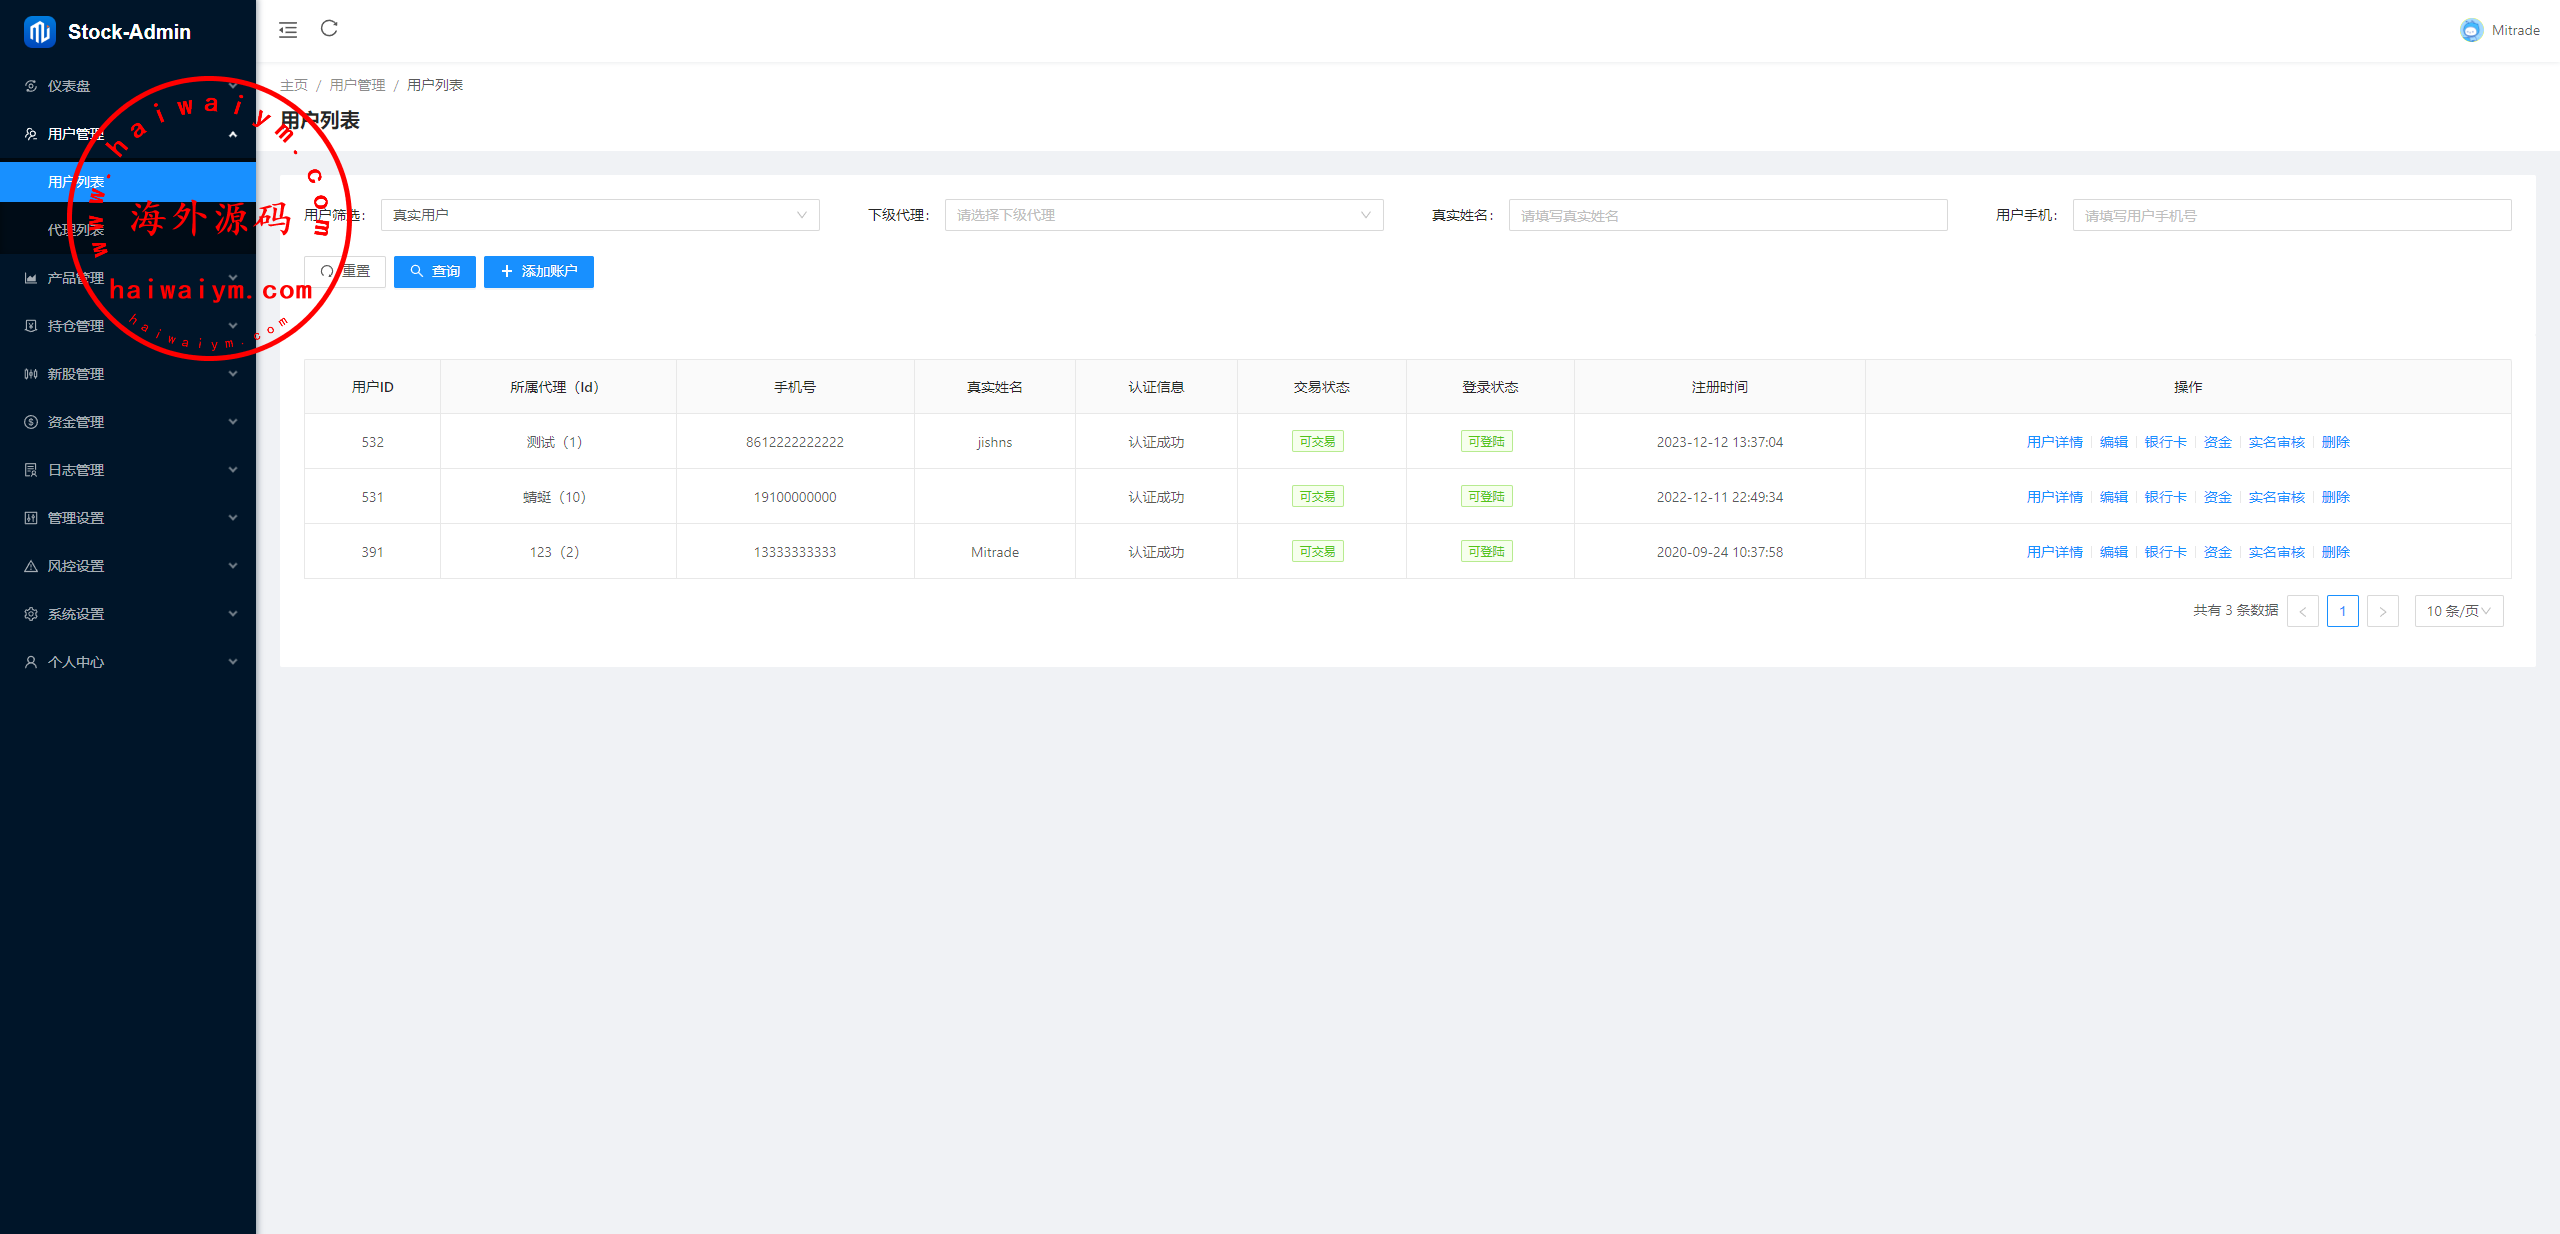Click the 查询 search button
The width and height of the screenshot is (2560, 1234).
[435, 272]
